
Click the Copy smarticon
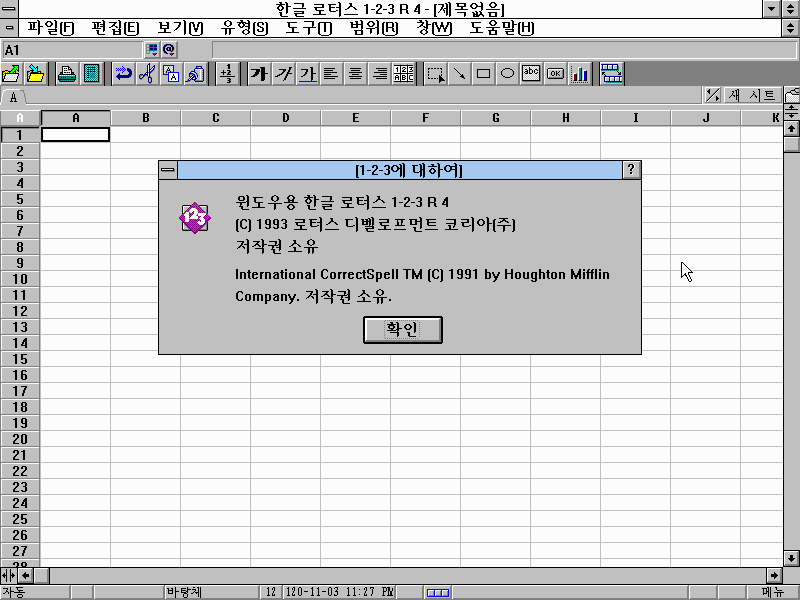coord(171,74)
